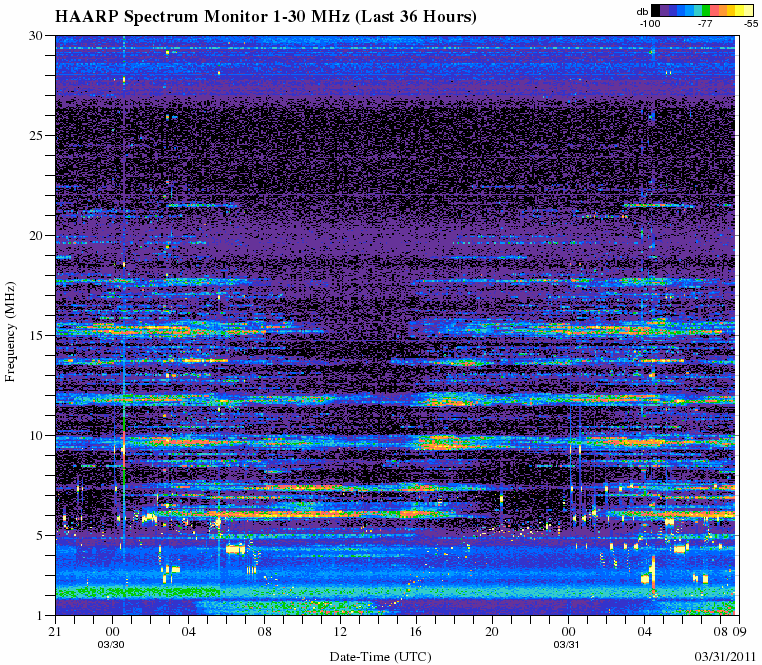Click the '21' time tick label
762x665 pixels.
tap(55, 632)
